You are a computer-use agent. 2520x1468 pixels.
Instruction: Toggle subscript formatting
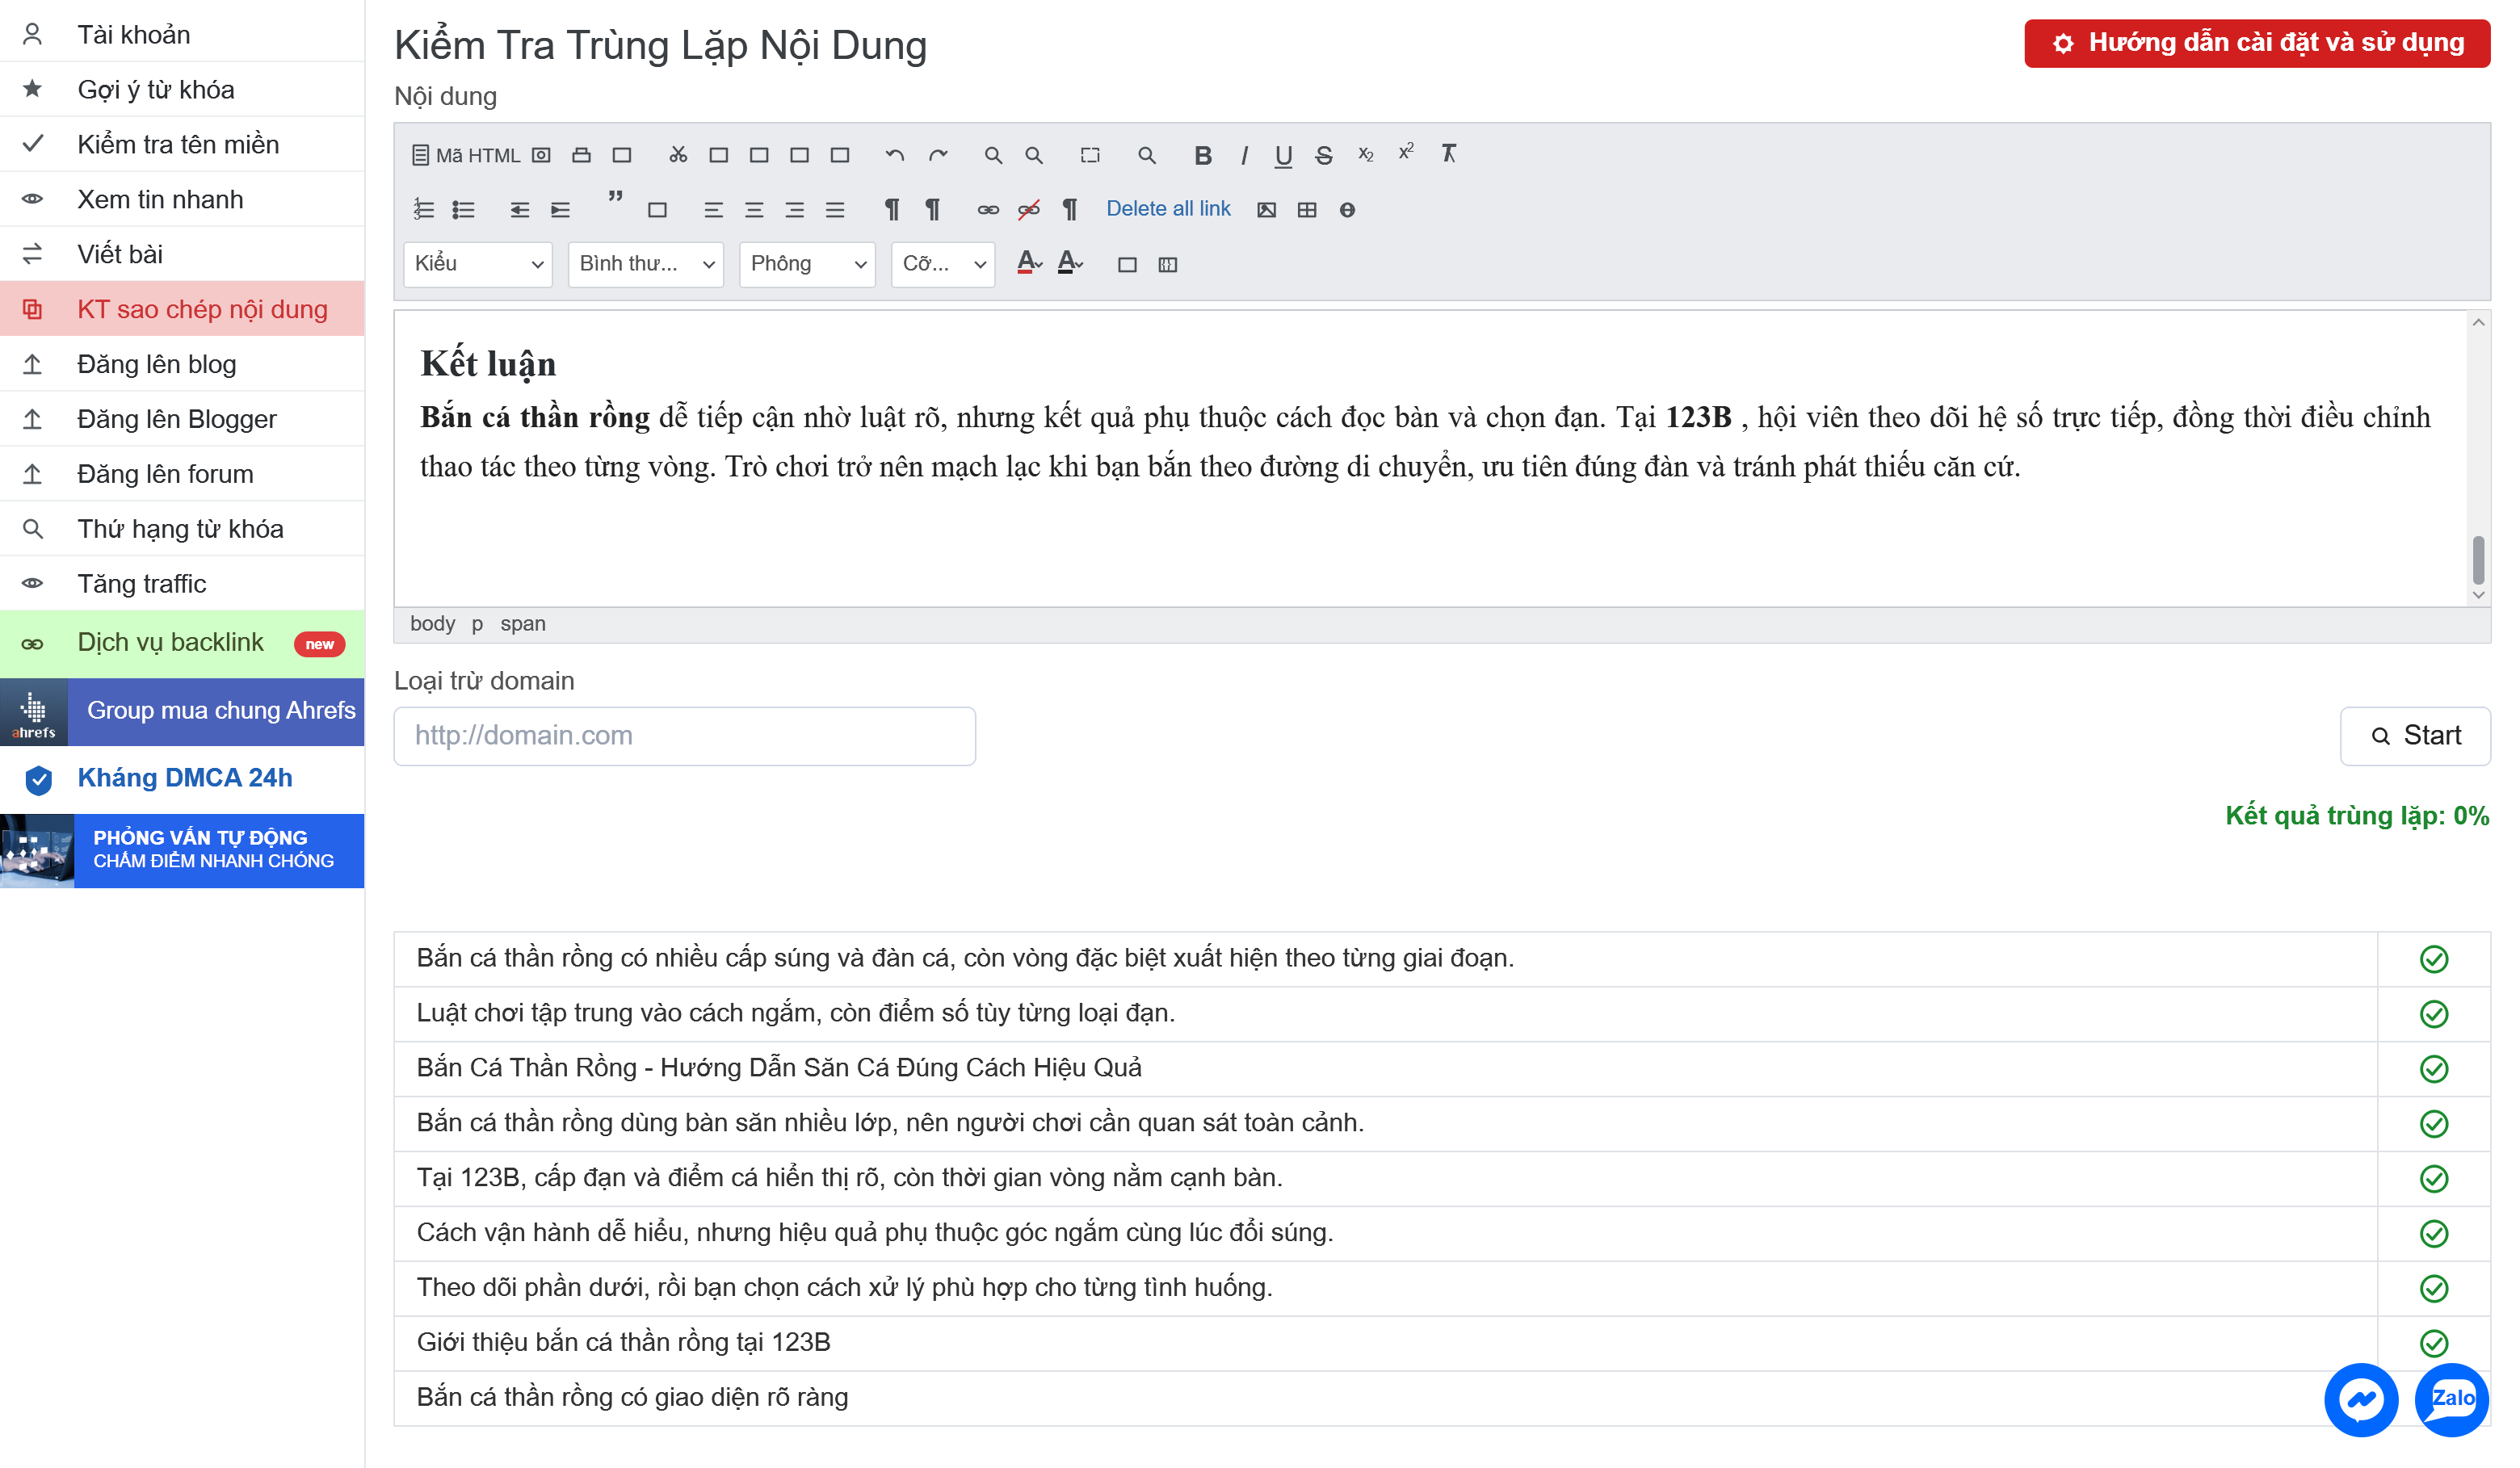tap(1365, 155)
